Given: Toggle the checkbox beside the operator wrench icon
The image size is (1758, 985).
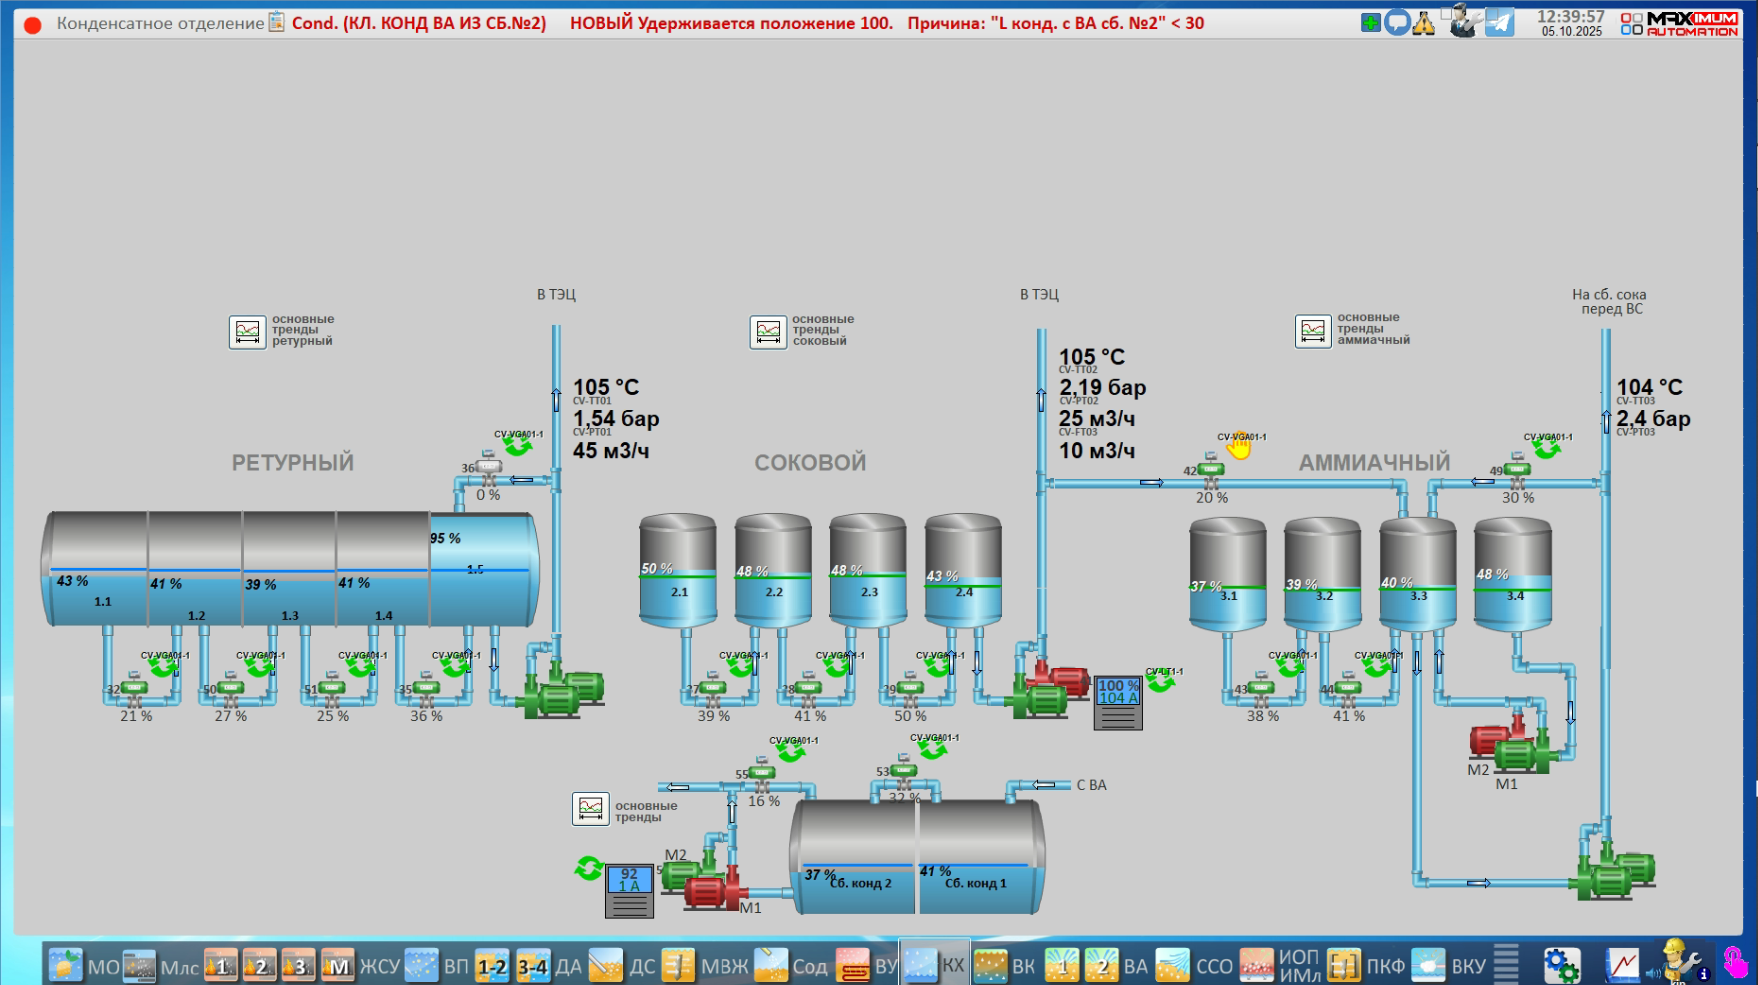Looking at the screenshot, I should [x=1446, y=13].
